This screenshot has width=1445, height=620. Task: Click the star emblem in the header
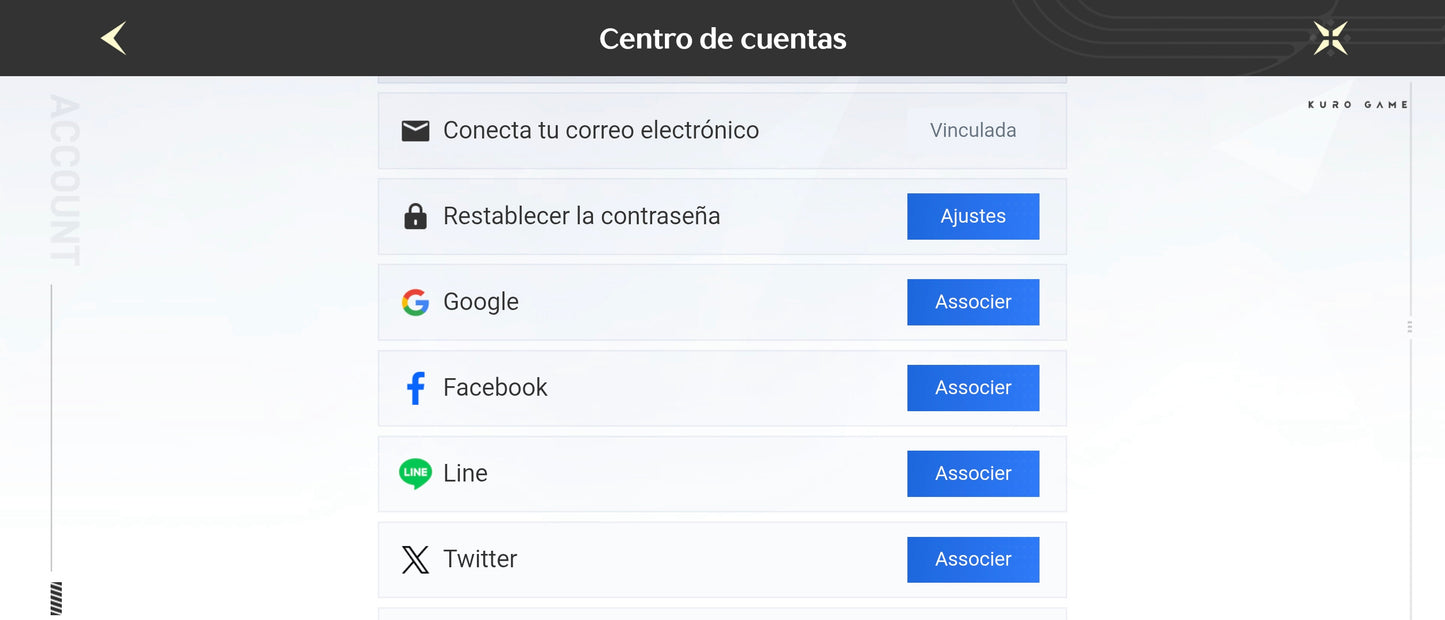[x=1330, y=39]
